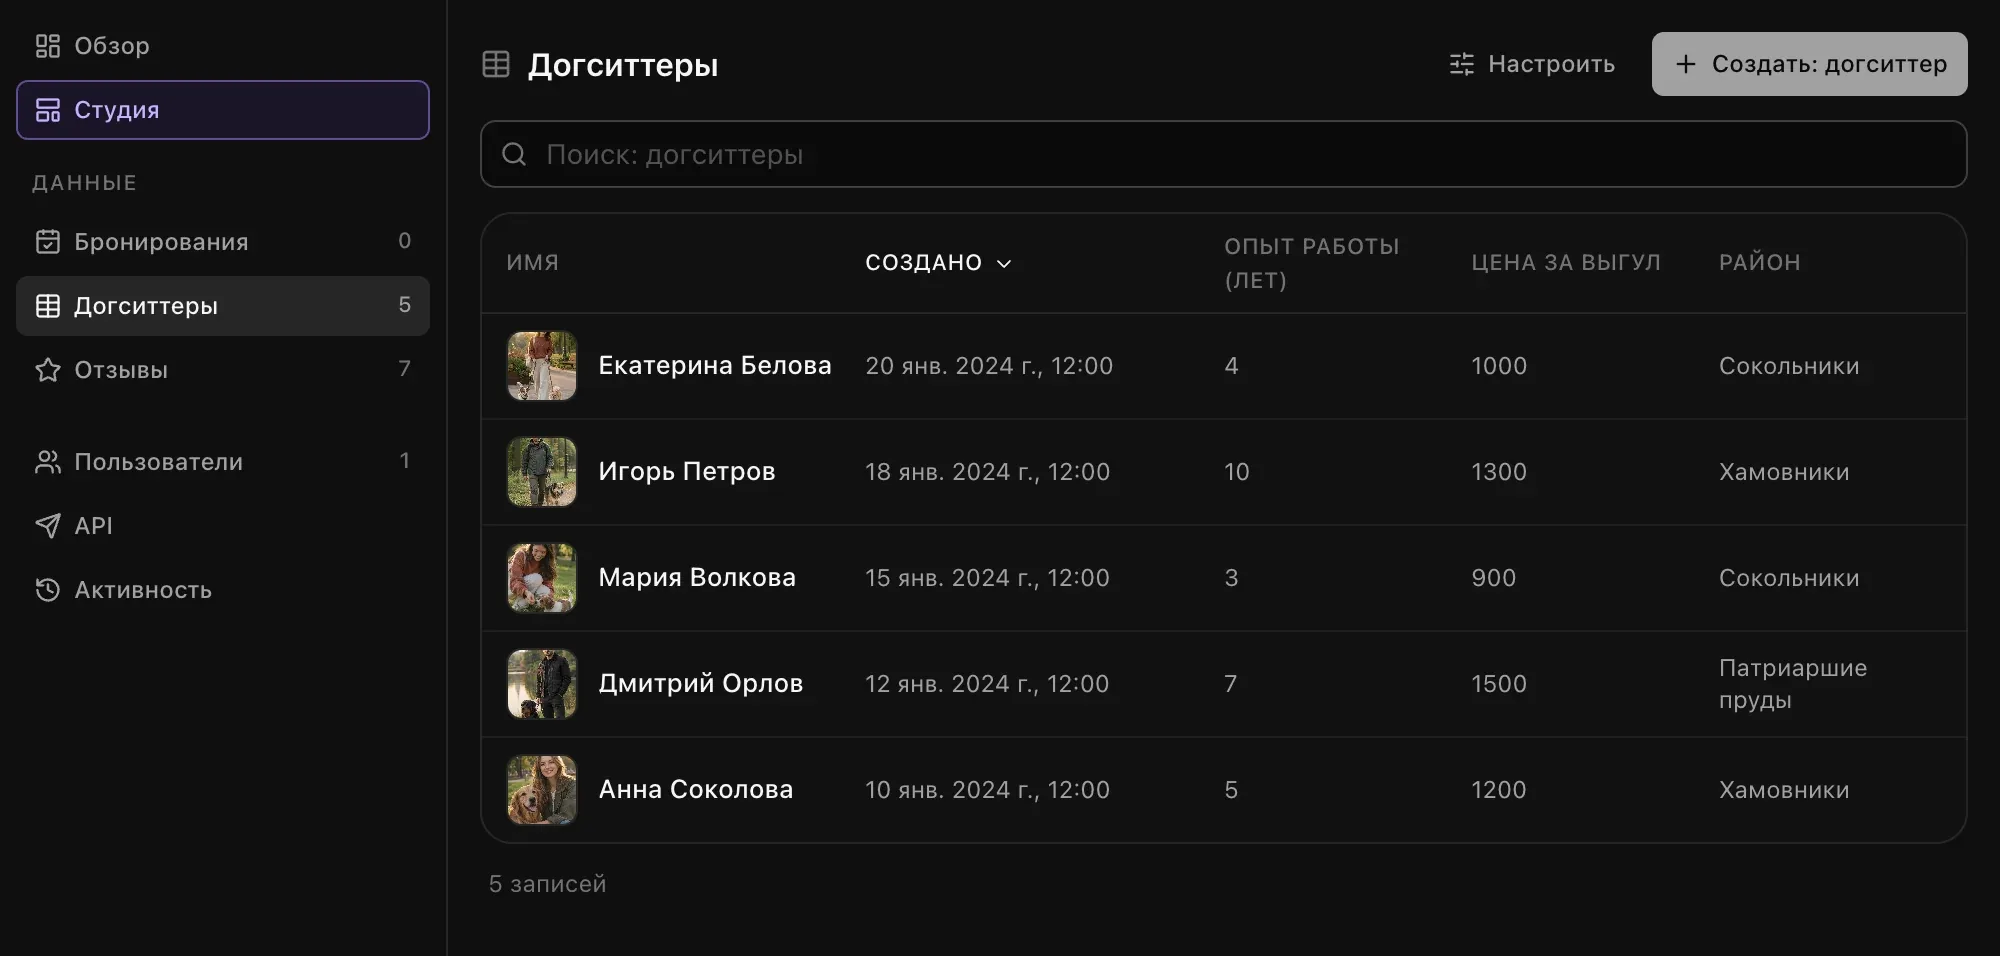Open Пользователи in the sidebar
Viewport: 2000px width, 956px height.
tap(223, 462)
